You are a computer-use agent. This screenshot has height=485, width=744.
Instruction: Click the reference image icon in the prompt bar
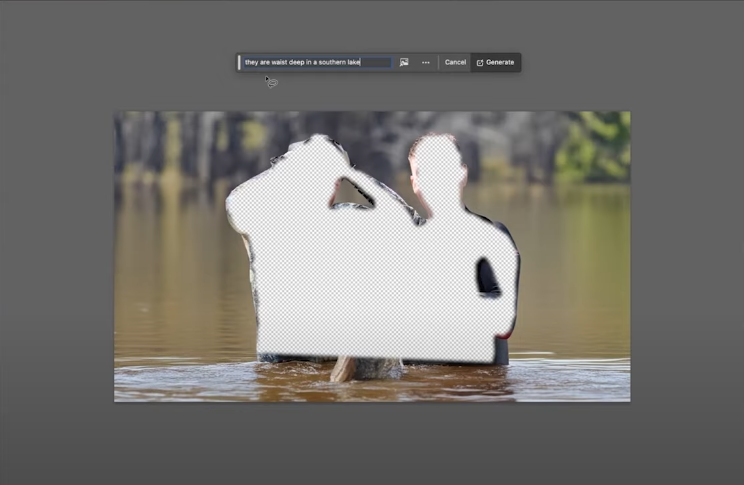pos(404,62)
